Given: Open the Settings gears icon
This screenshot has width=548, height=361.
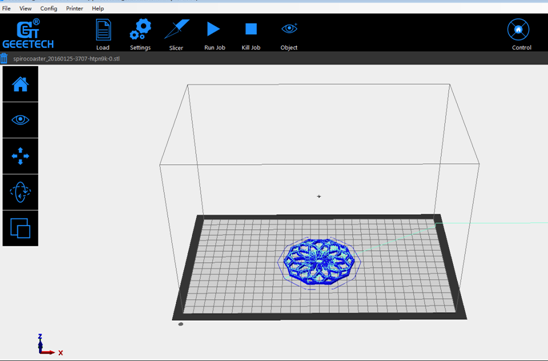Looking at the screenshot, I should pyautogui.click(x=140, y=30).
